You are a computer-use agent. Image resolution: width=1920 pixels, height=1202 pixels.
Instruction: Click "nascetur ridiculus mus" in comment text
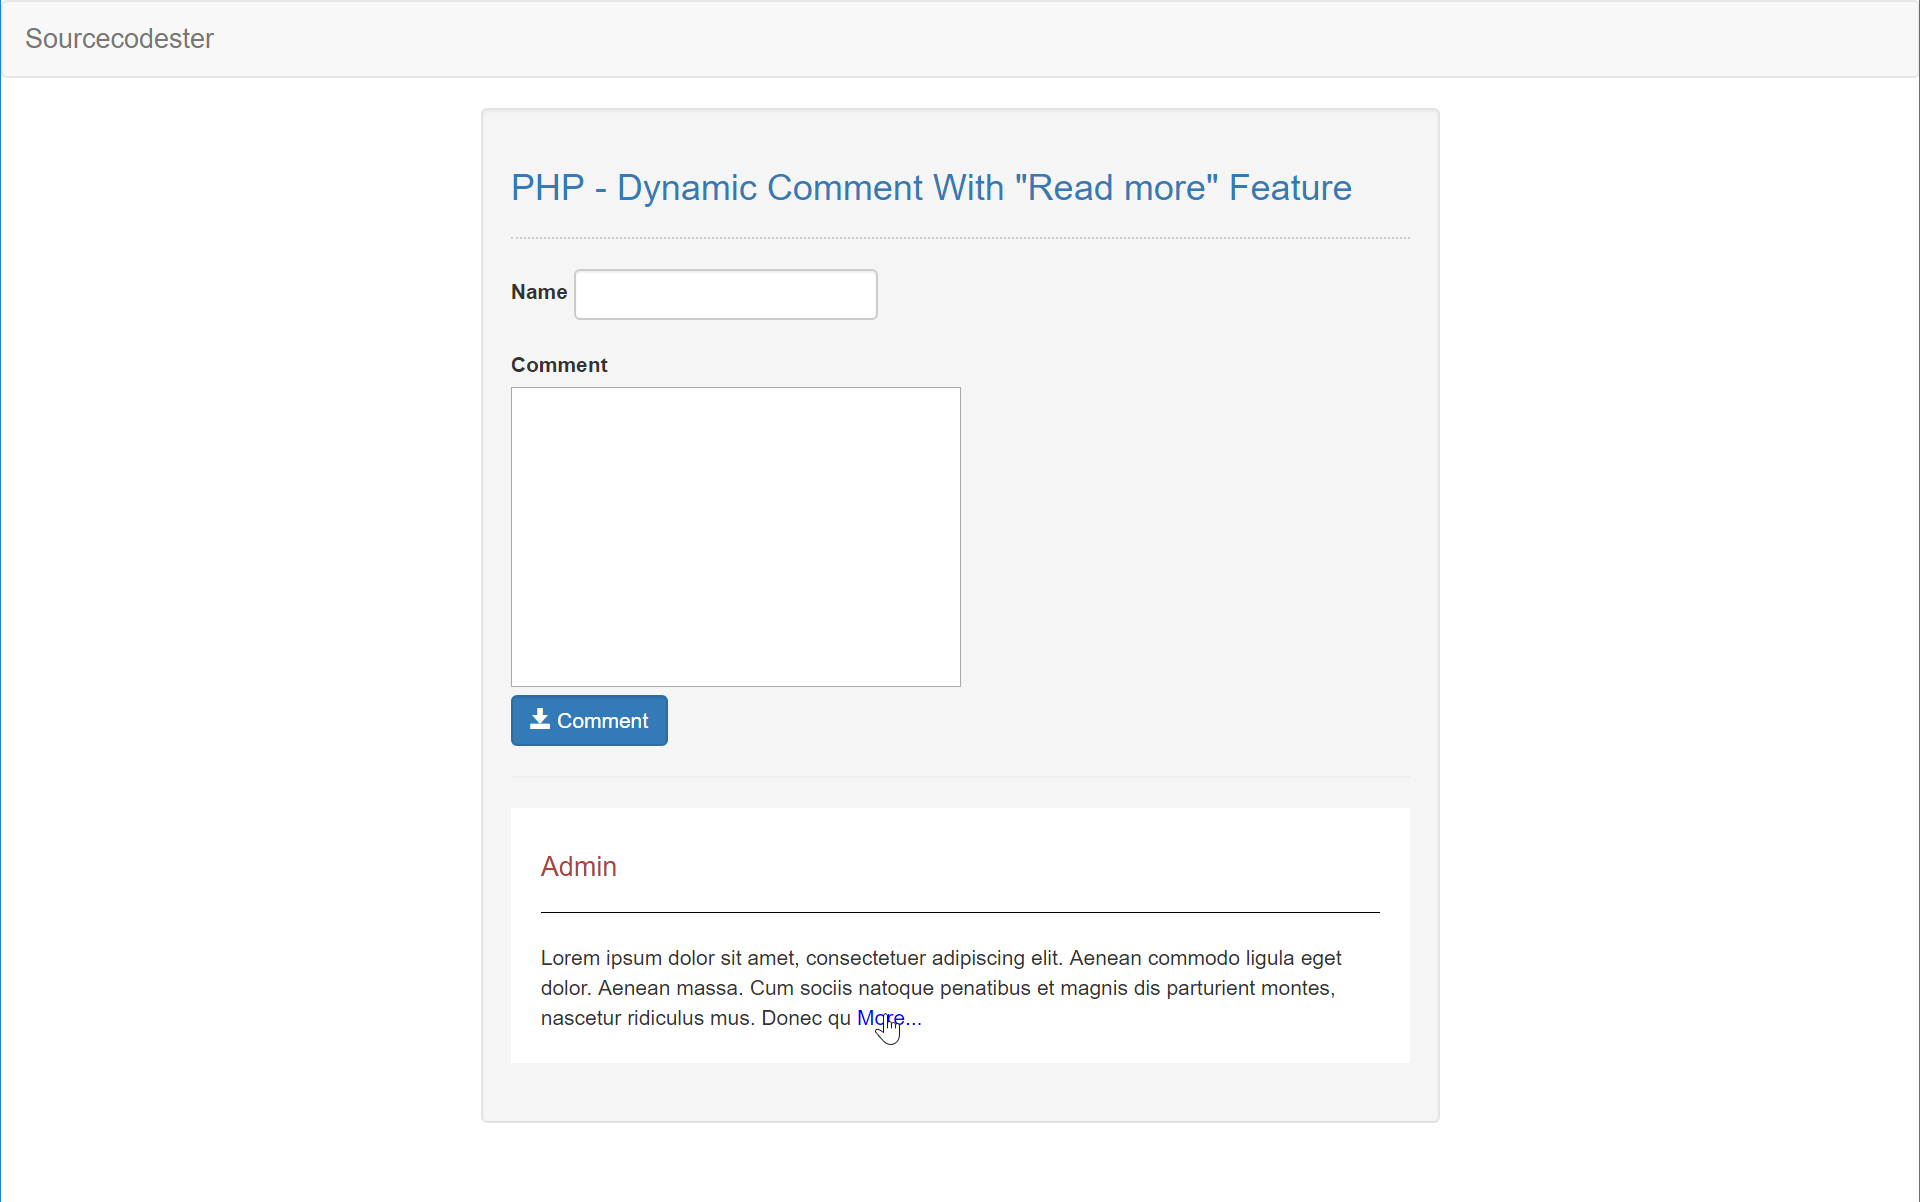coord(645,1018)
